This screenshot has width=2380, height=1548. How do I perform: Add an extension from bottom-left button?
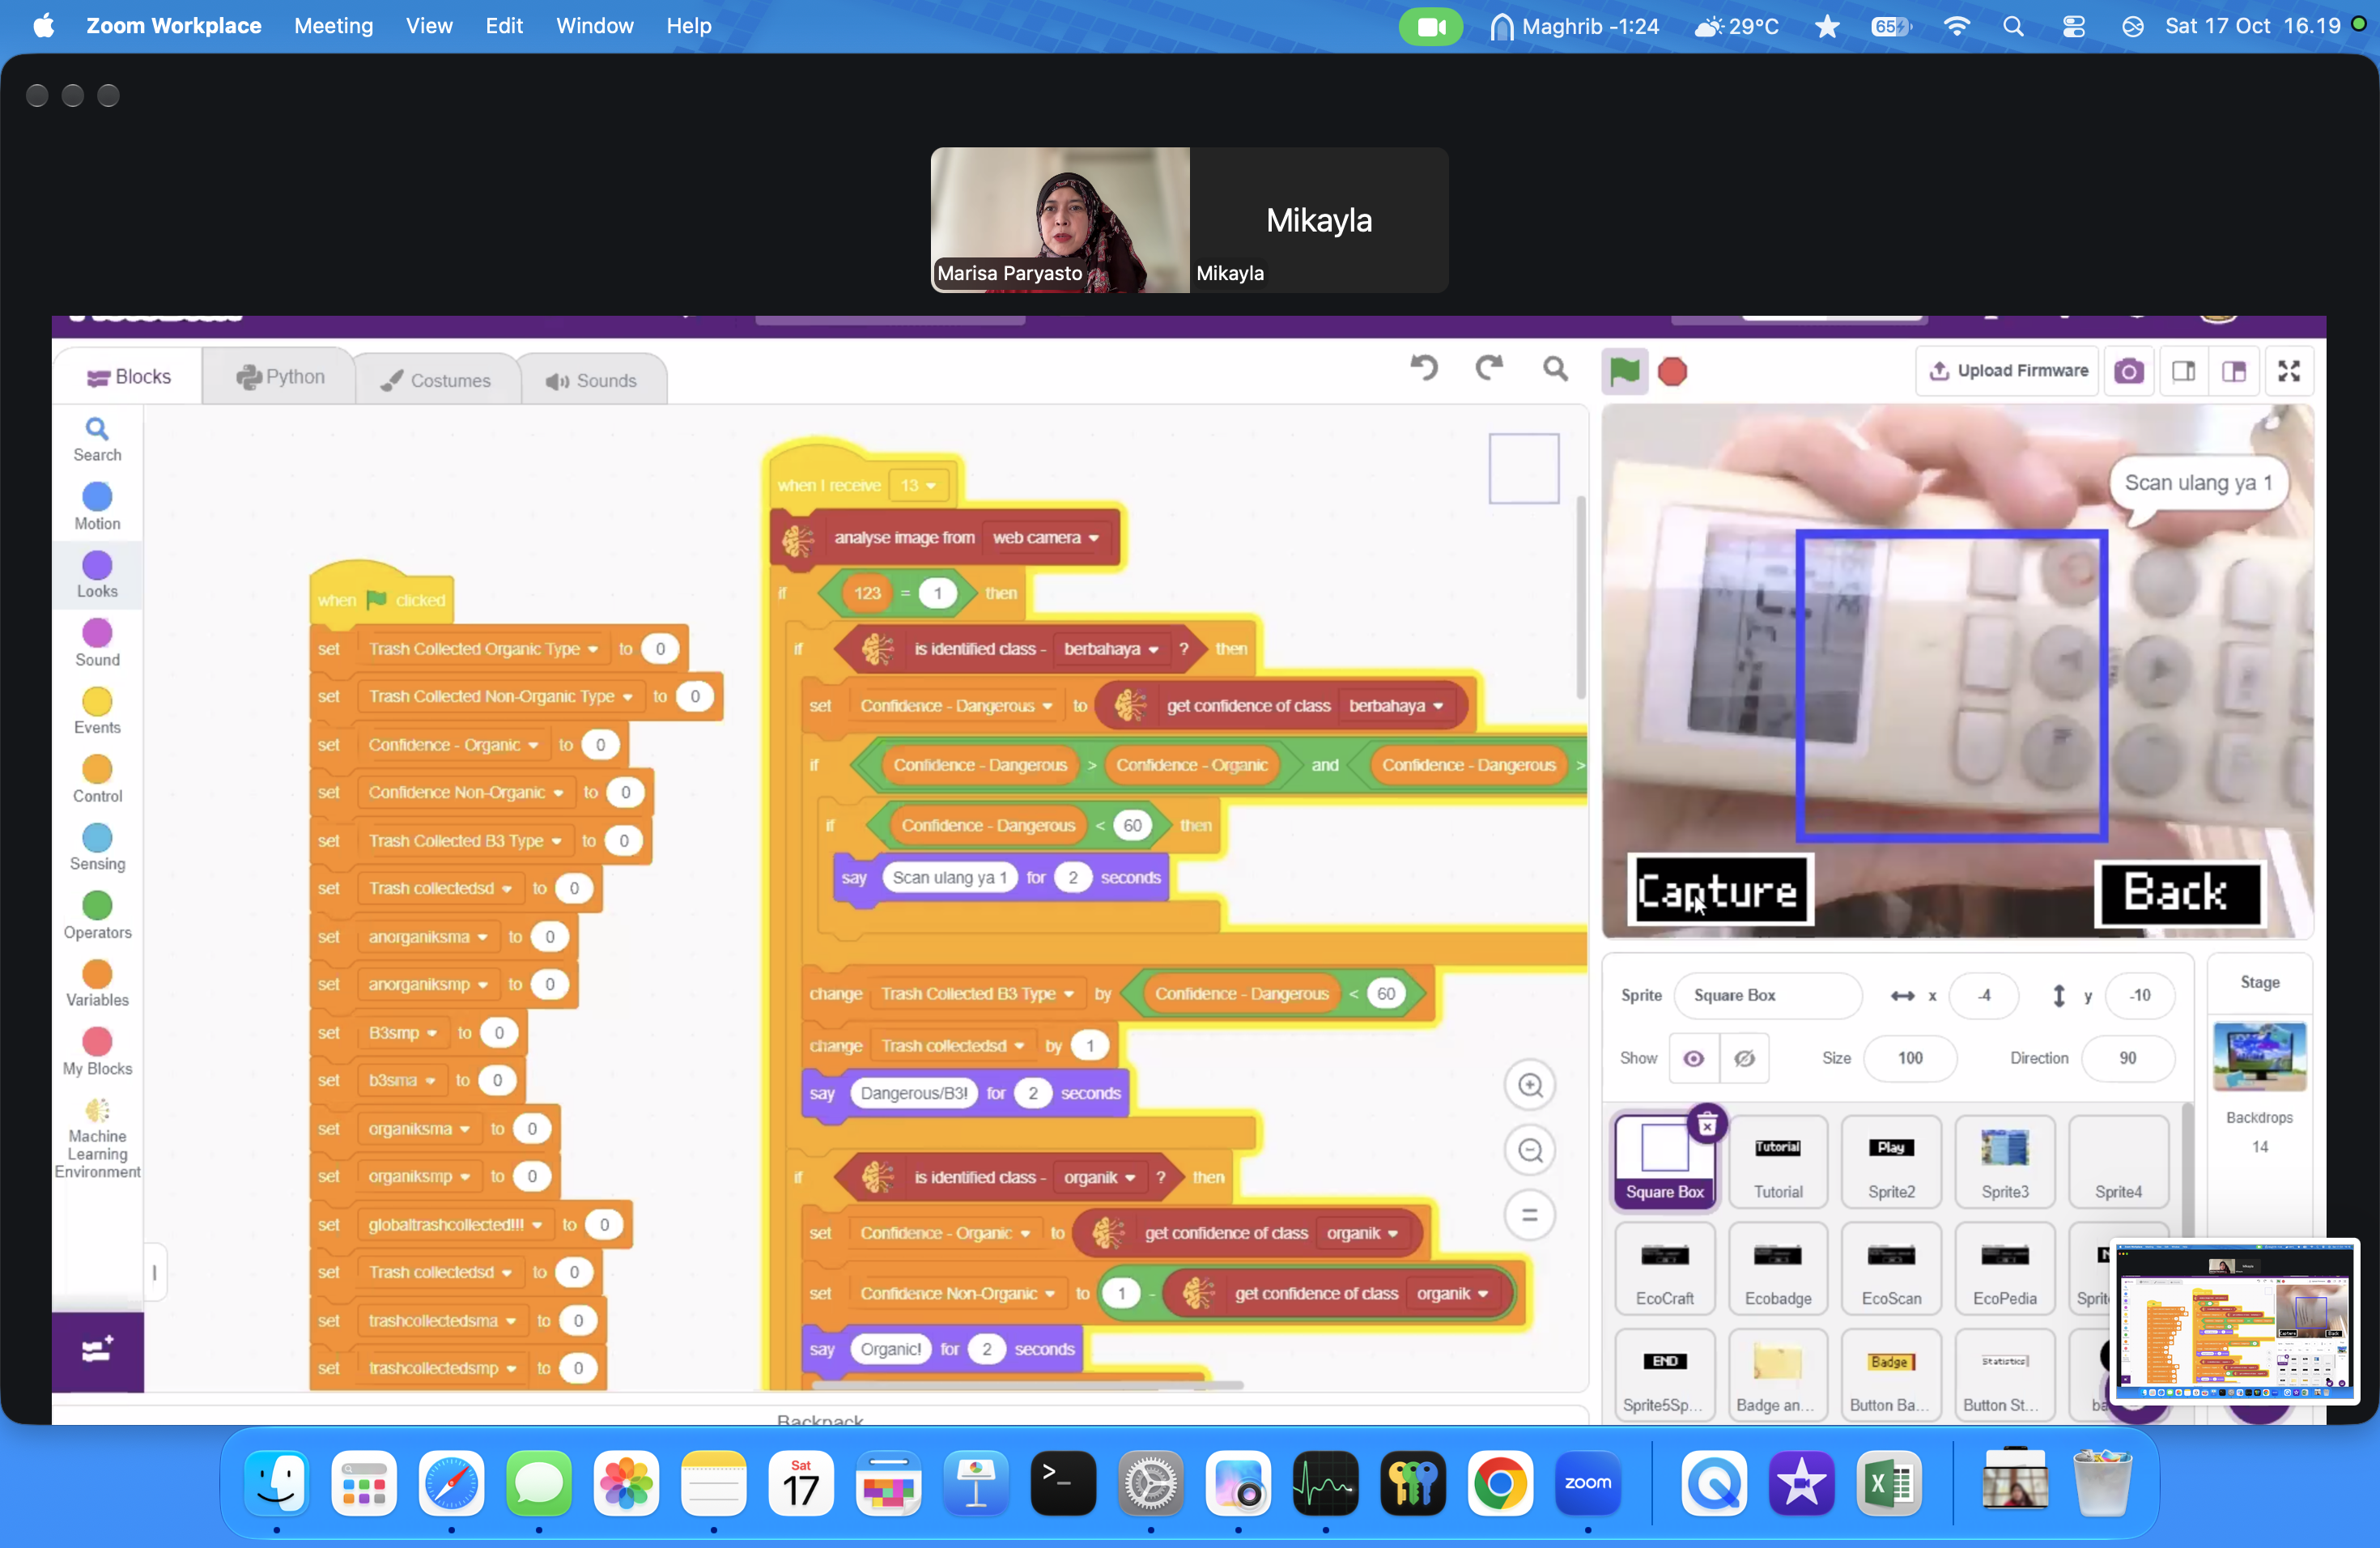(97, 1351)
